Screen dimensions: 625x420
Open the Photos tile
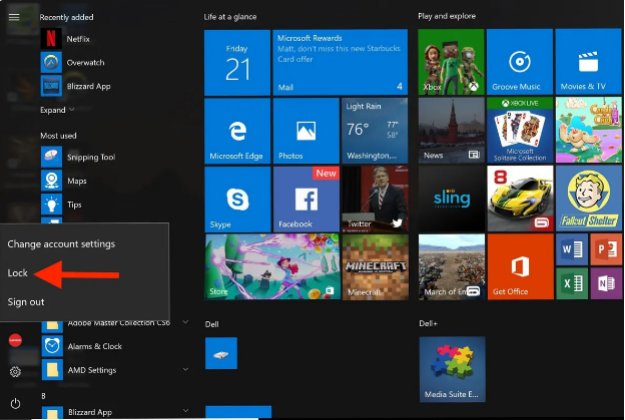306,131
